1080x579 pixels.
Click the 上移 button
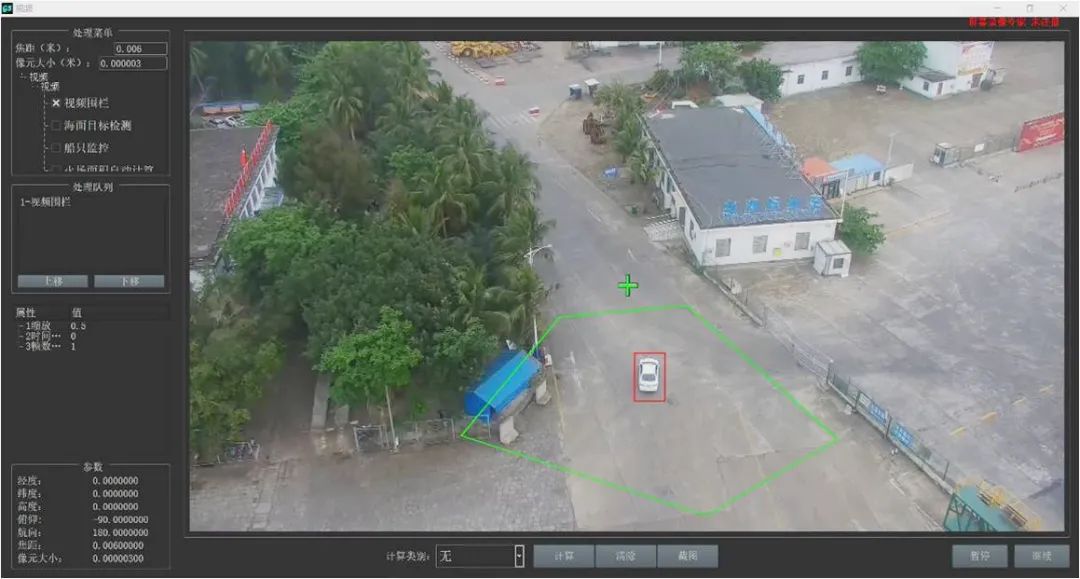[52, 281]
